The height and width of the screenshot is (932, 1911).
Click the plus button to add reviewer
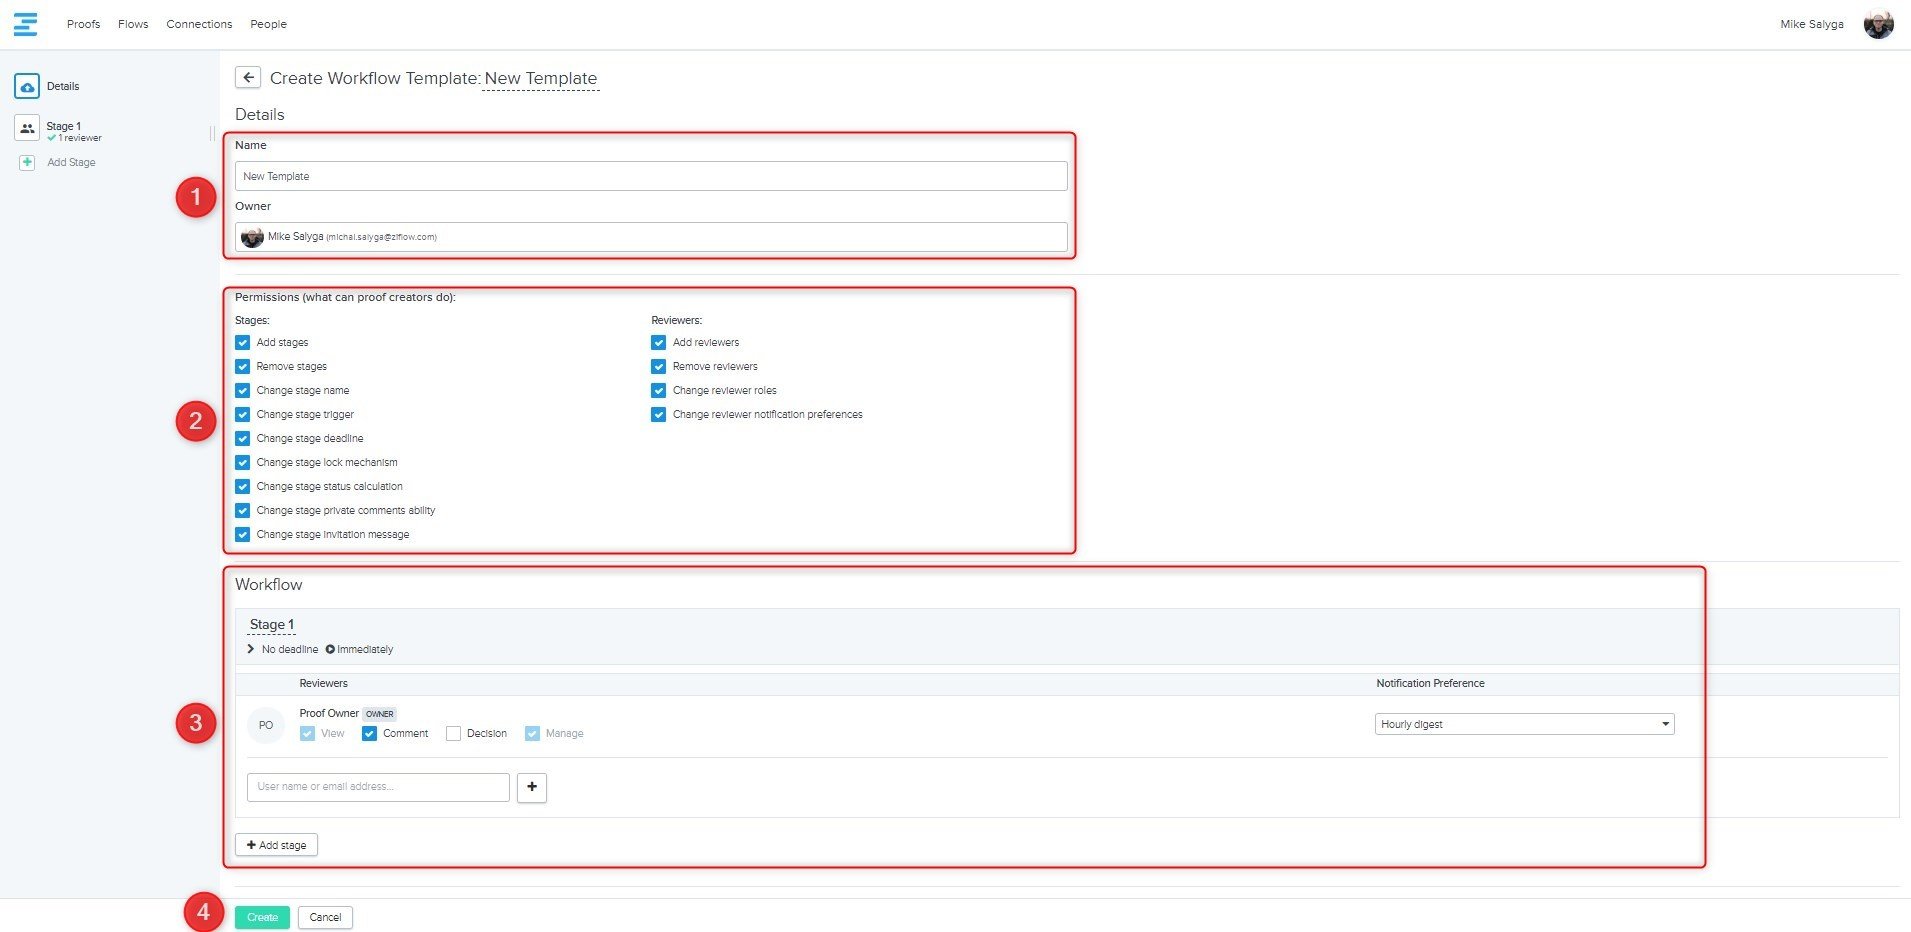[532, 787]
